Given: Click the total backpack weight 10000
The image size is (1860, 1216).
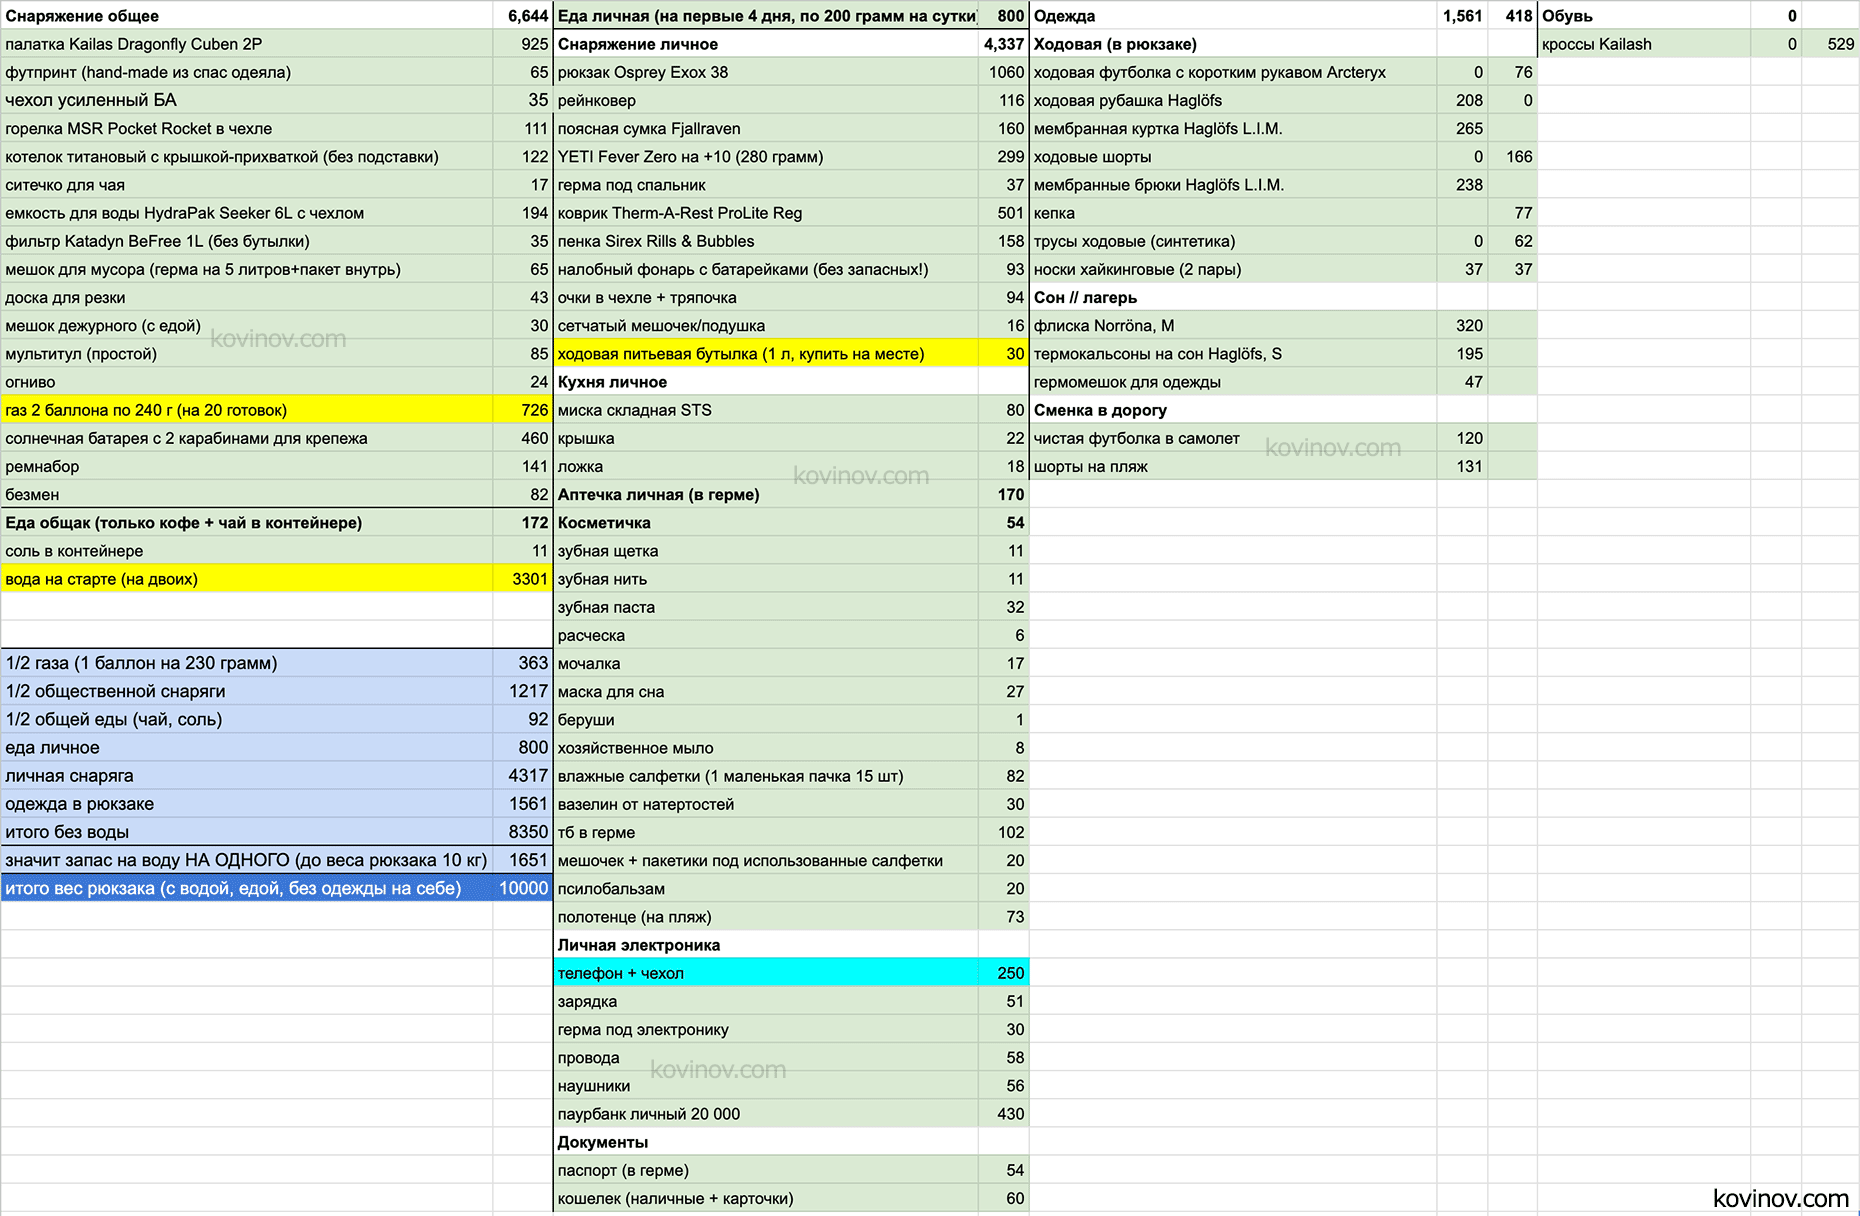Looking at the screenshot, I should pos(523,888).
